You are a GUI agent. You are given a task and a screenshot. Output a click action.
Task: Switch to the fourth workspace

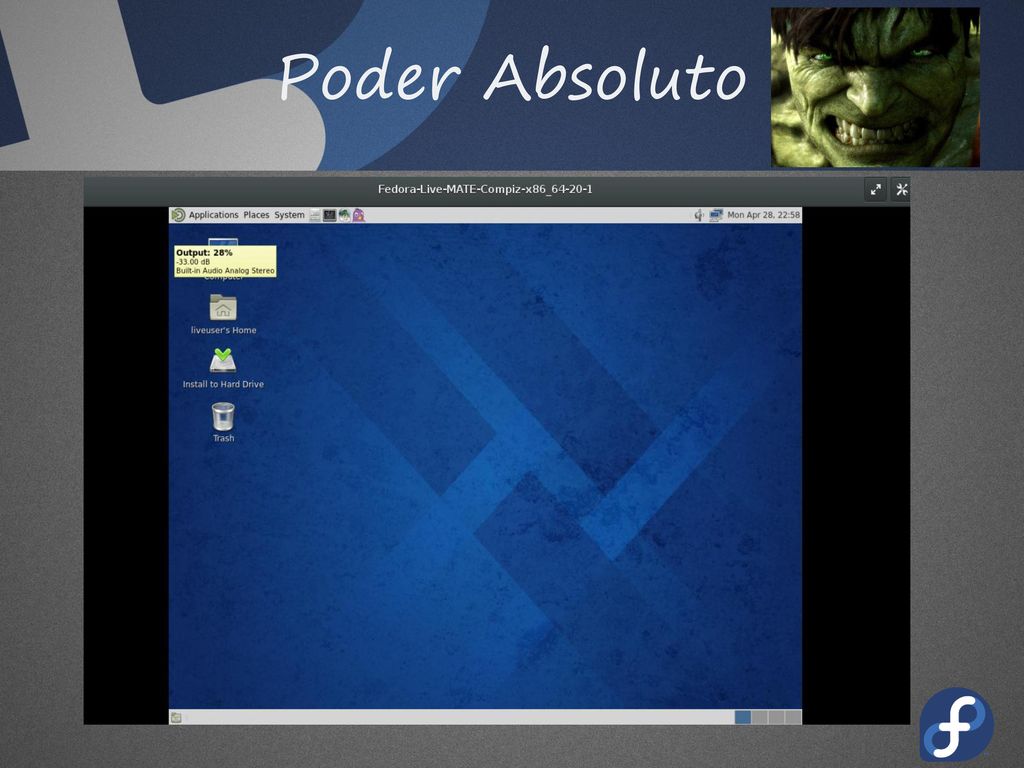point(793,717)
